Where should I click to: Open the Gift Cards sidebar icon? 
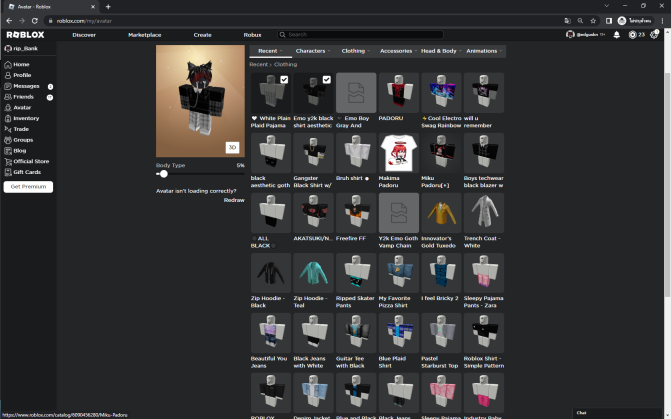click(8, 172)
